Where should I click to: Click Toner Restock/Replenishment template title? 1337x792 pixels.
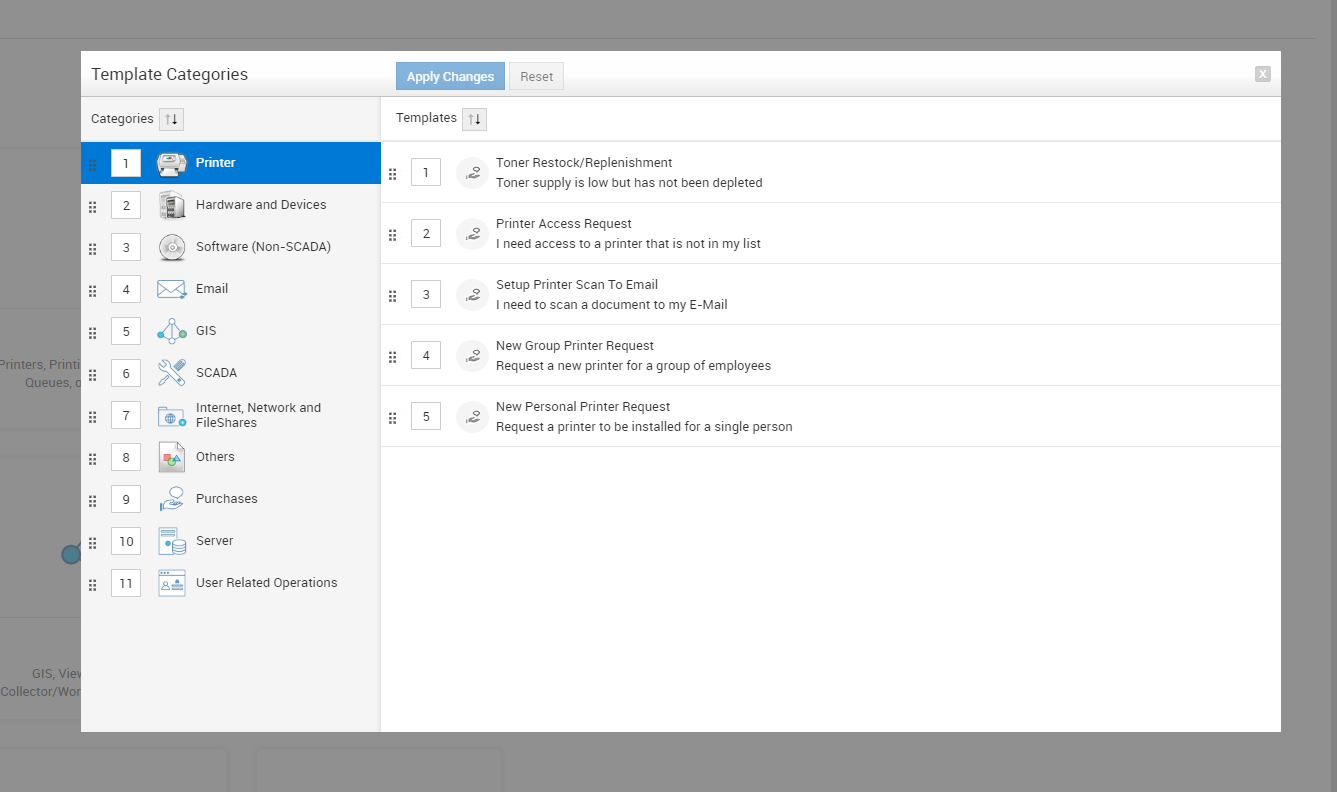coord(584,163)
